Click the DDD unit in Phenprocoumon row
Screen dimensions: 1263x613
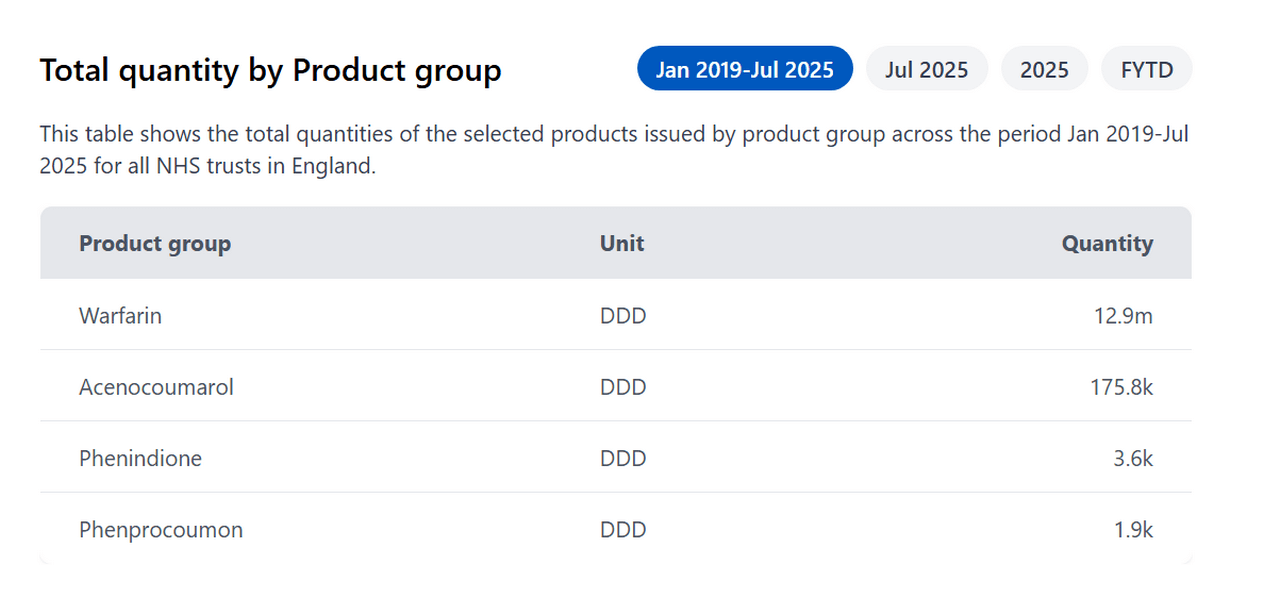tap(623, 530)
